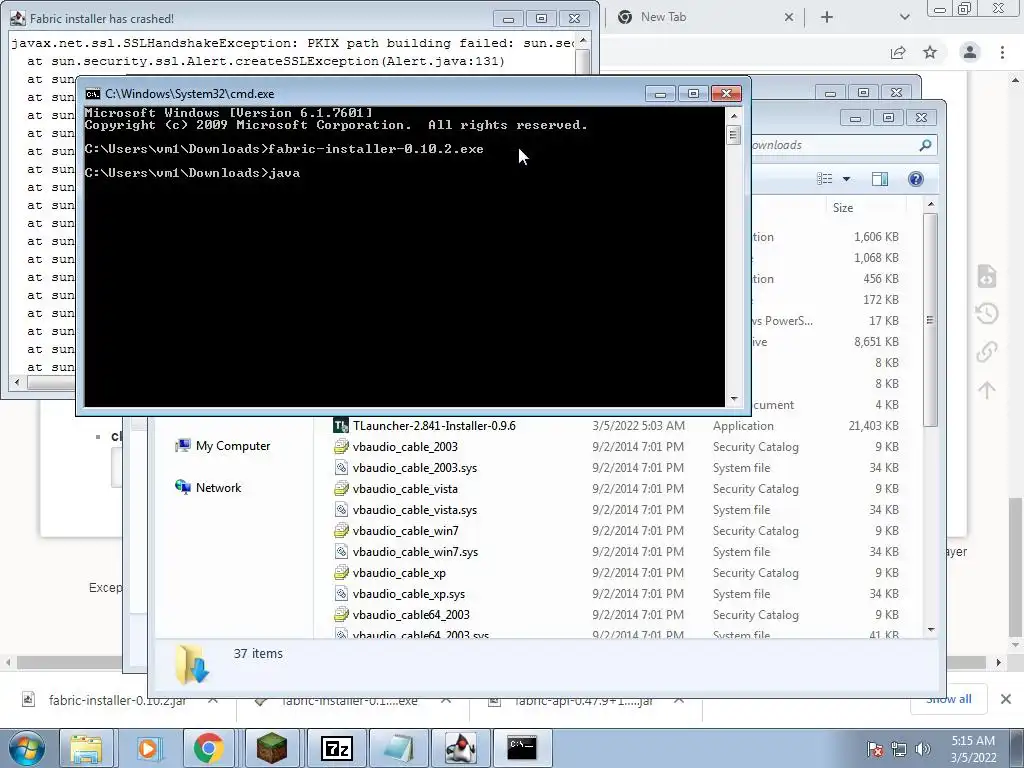Switch to Chrome from taskbar
Screen dimensions: 1024x768
[209, 748]
